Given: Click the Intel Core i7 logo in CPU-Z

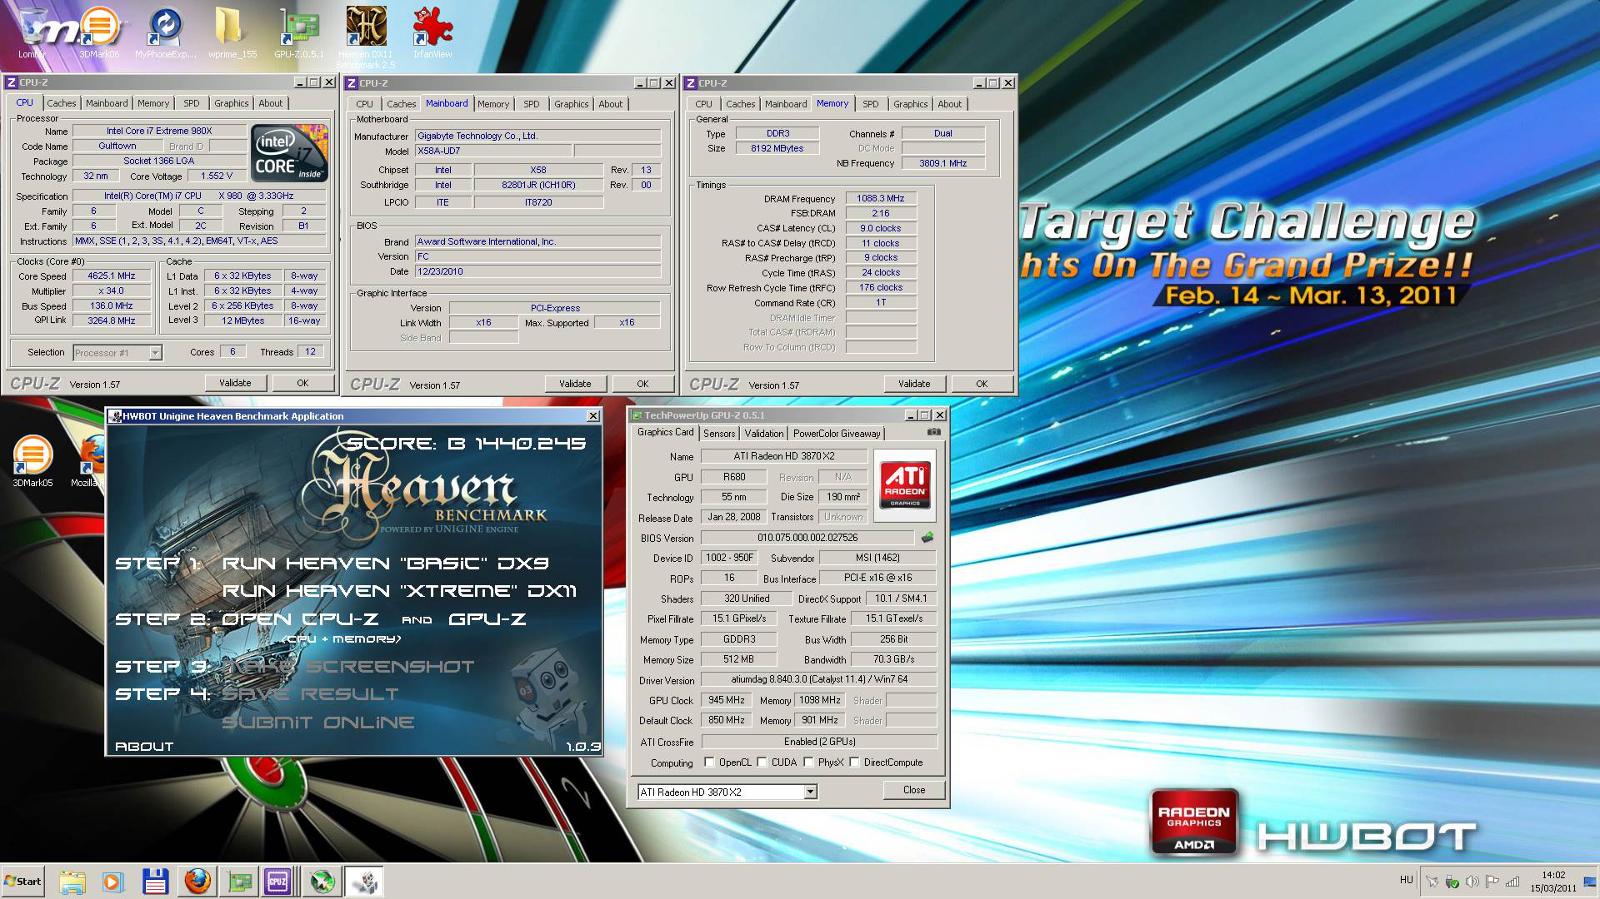Looking at the screenshot, I should pyautogui.click(x=289, y=153).
